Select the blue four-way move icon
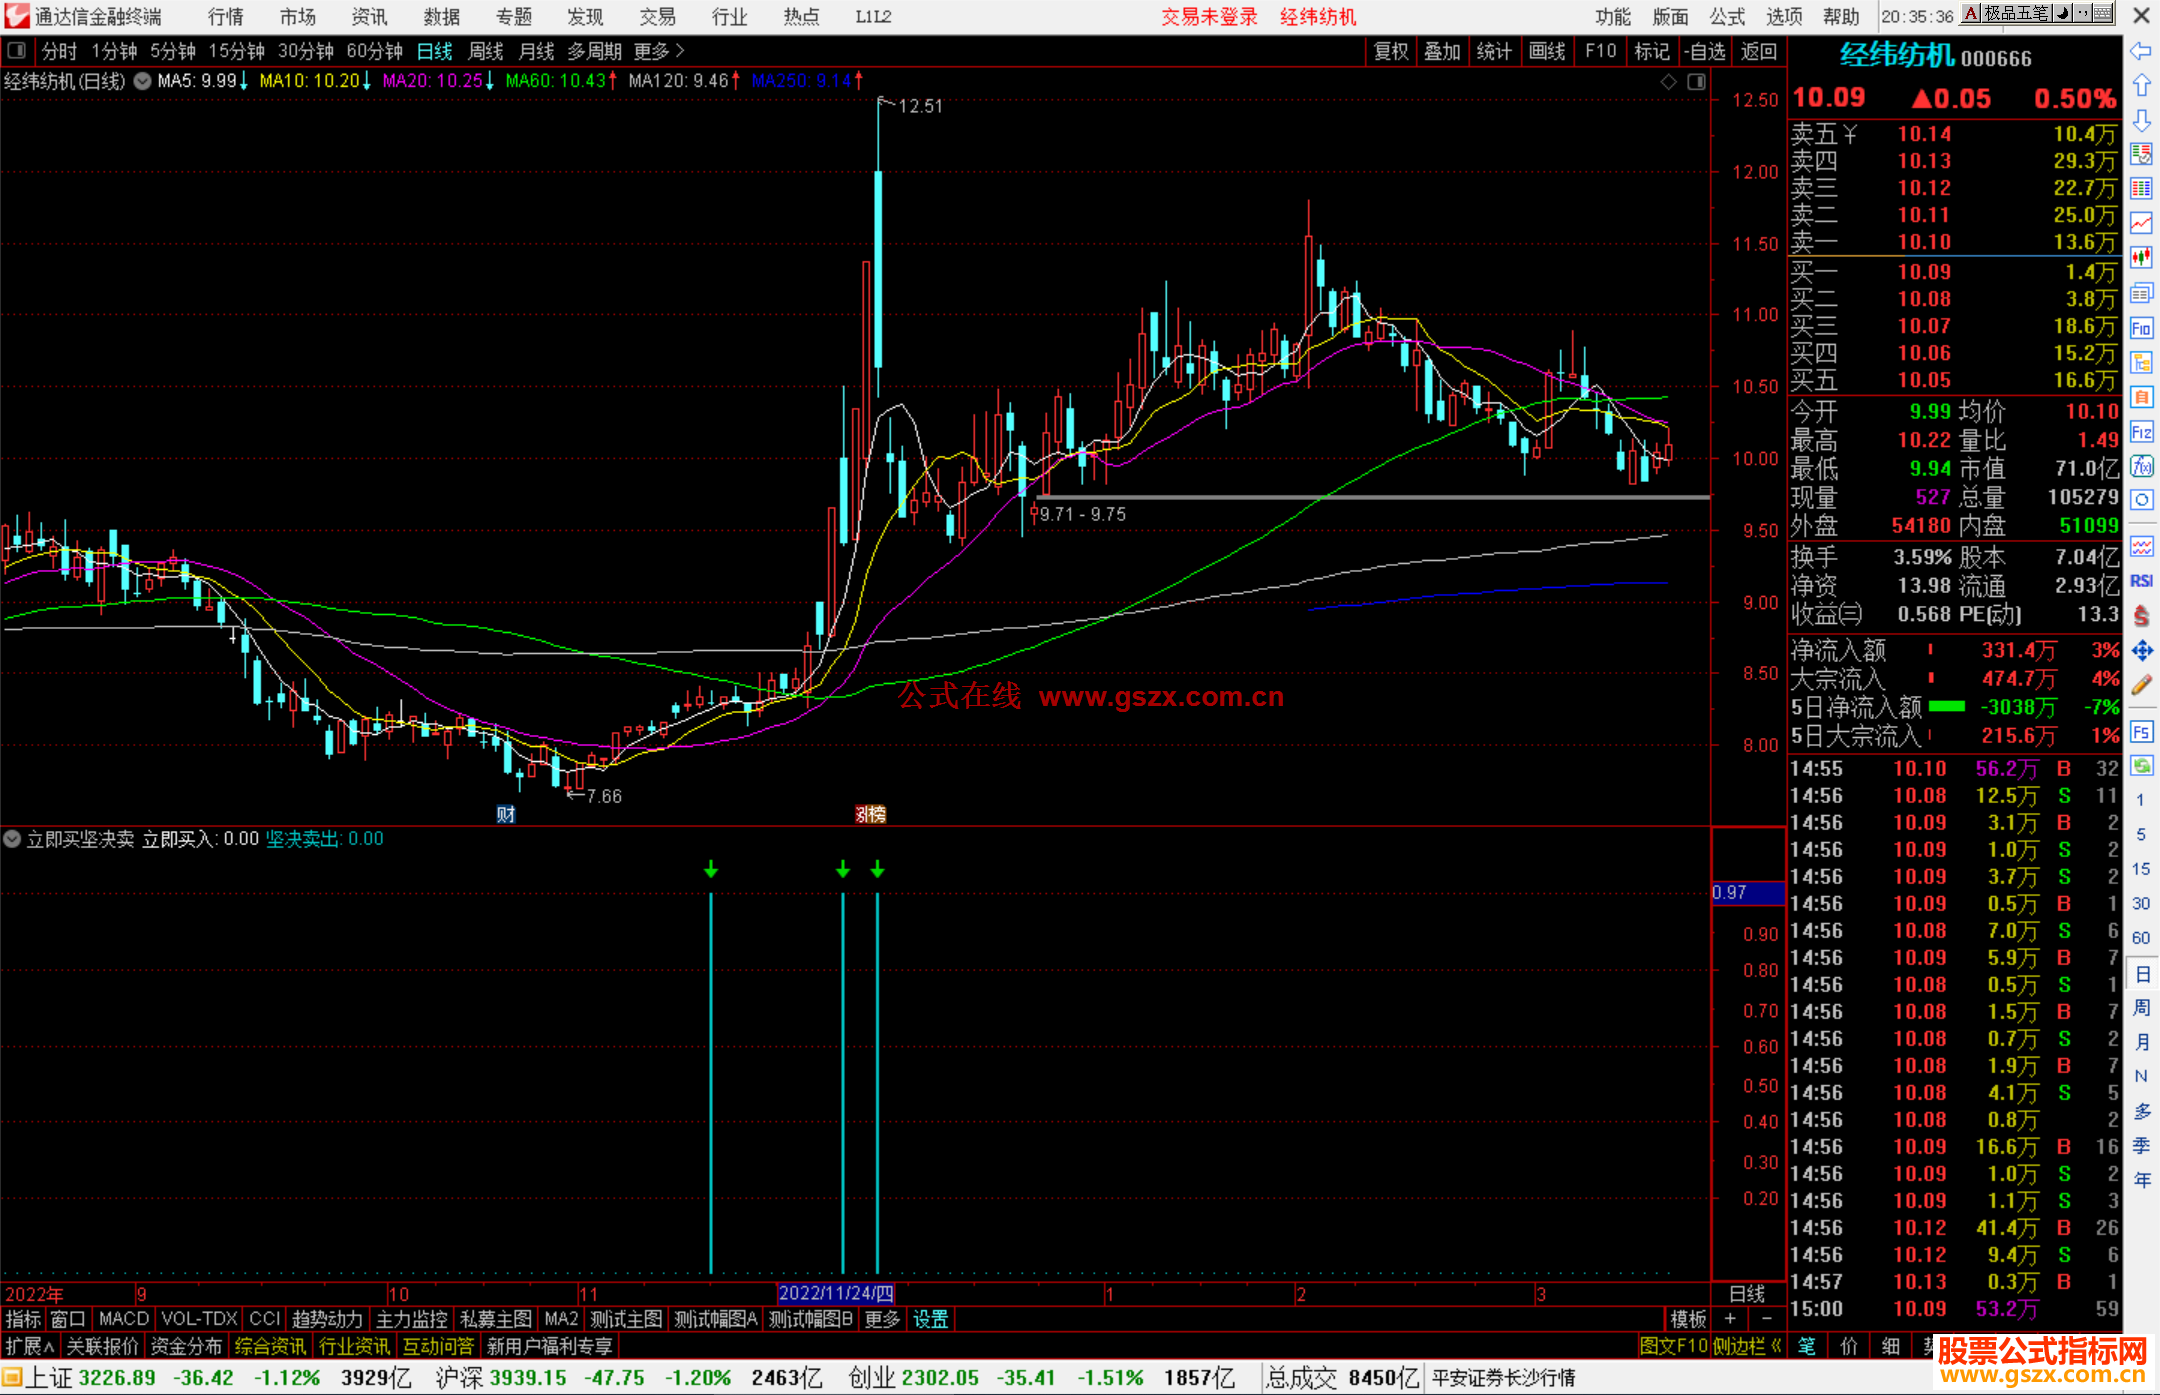Viewport: 2160px width, 1395px height. pyautogui.click(x=2141, y=651)
